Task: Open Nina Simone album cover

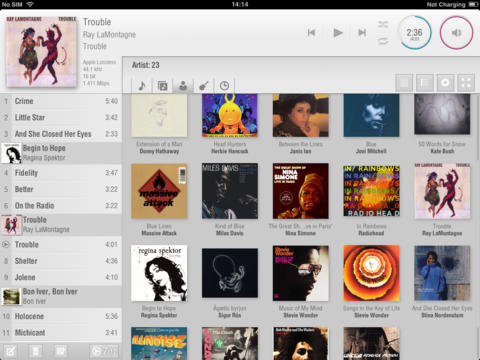Action: (300, 191)
